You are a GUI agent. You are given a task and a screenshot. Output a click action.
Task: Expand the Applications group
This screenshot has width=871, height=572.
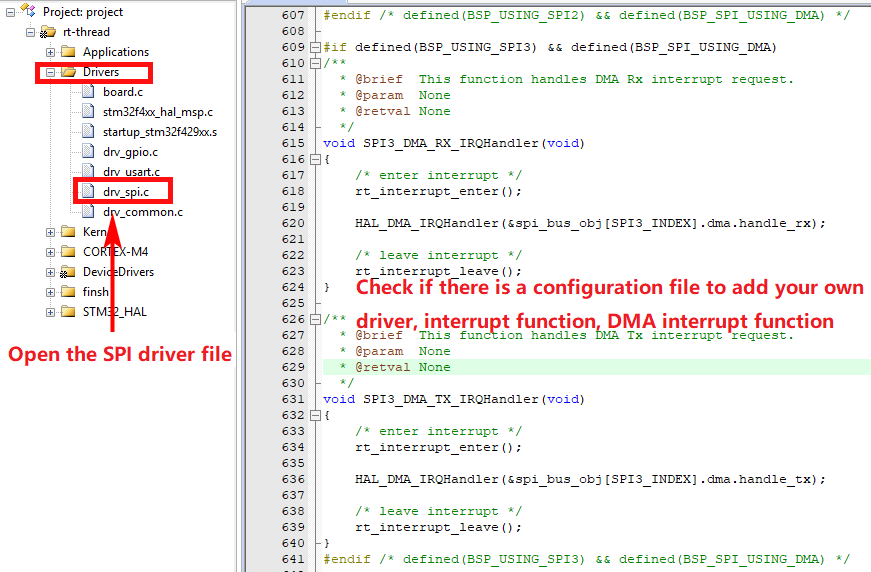(50, 52)
